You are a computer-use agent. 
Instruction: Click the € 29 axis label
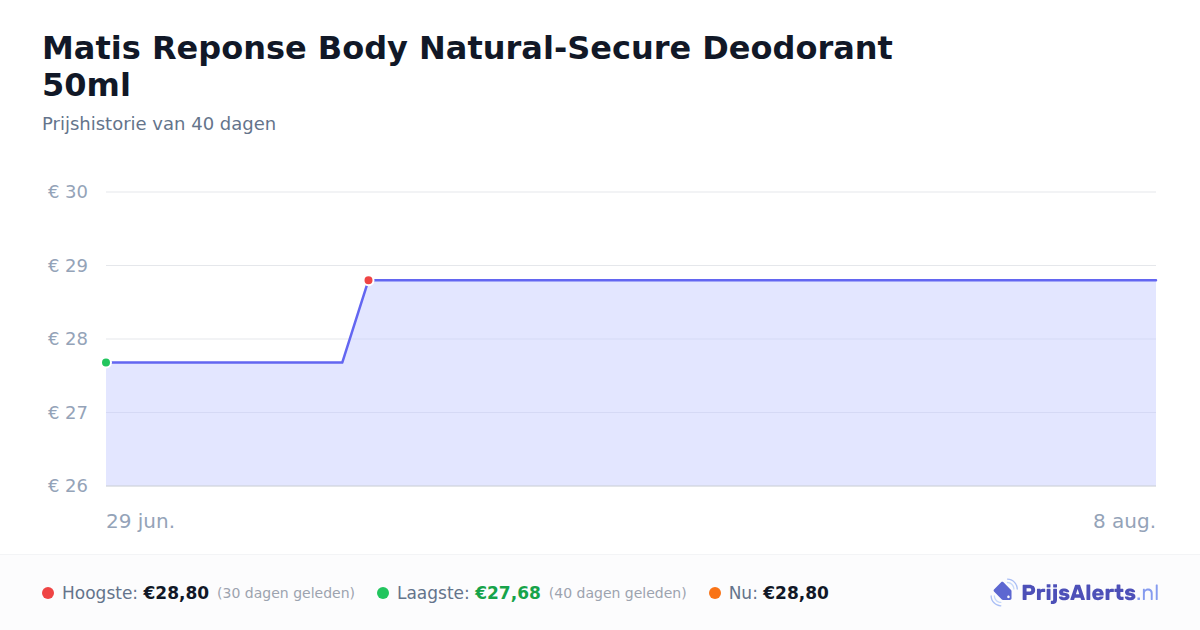(x=68, y=266)
